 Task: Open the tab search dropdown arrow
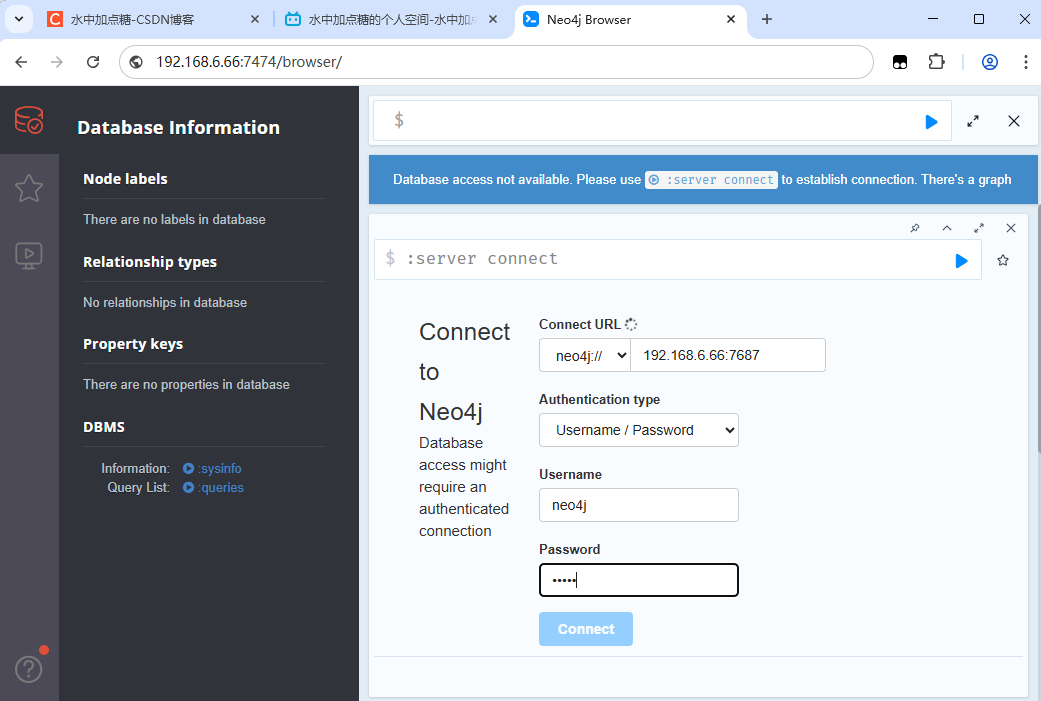(x=19, y=20)
